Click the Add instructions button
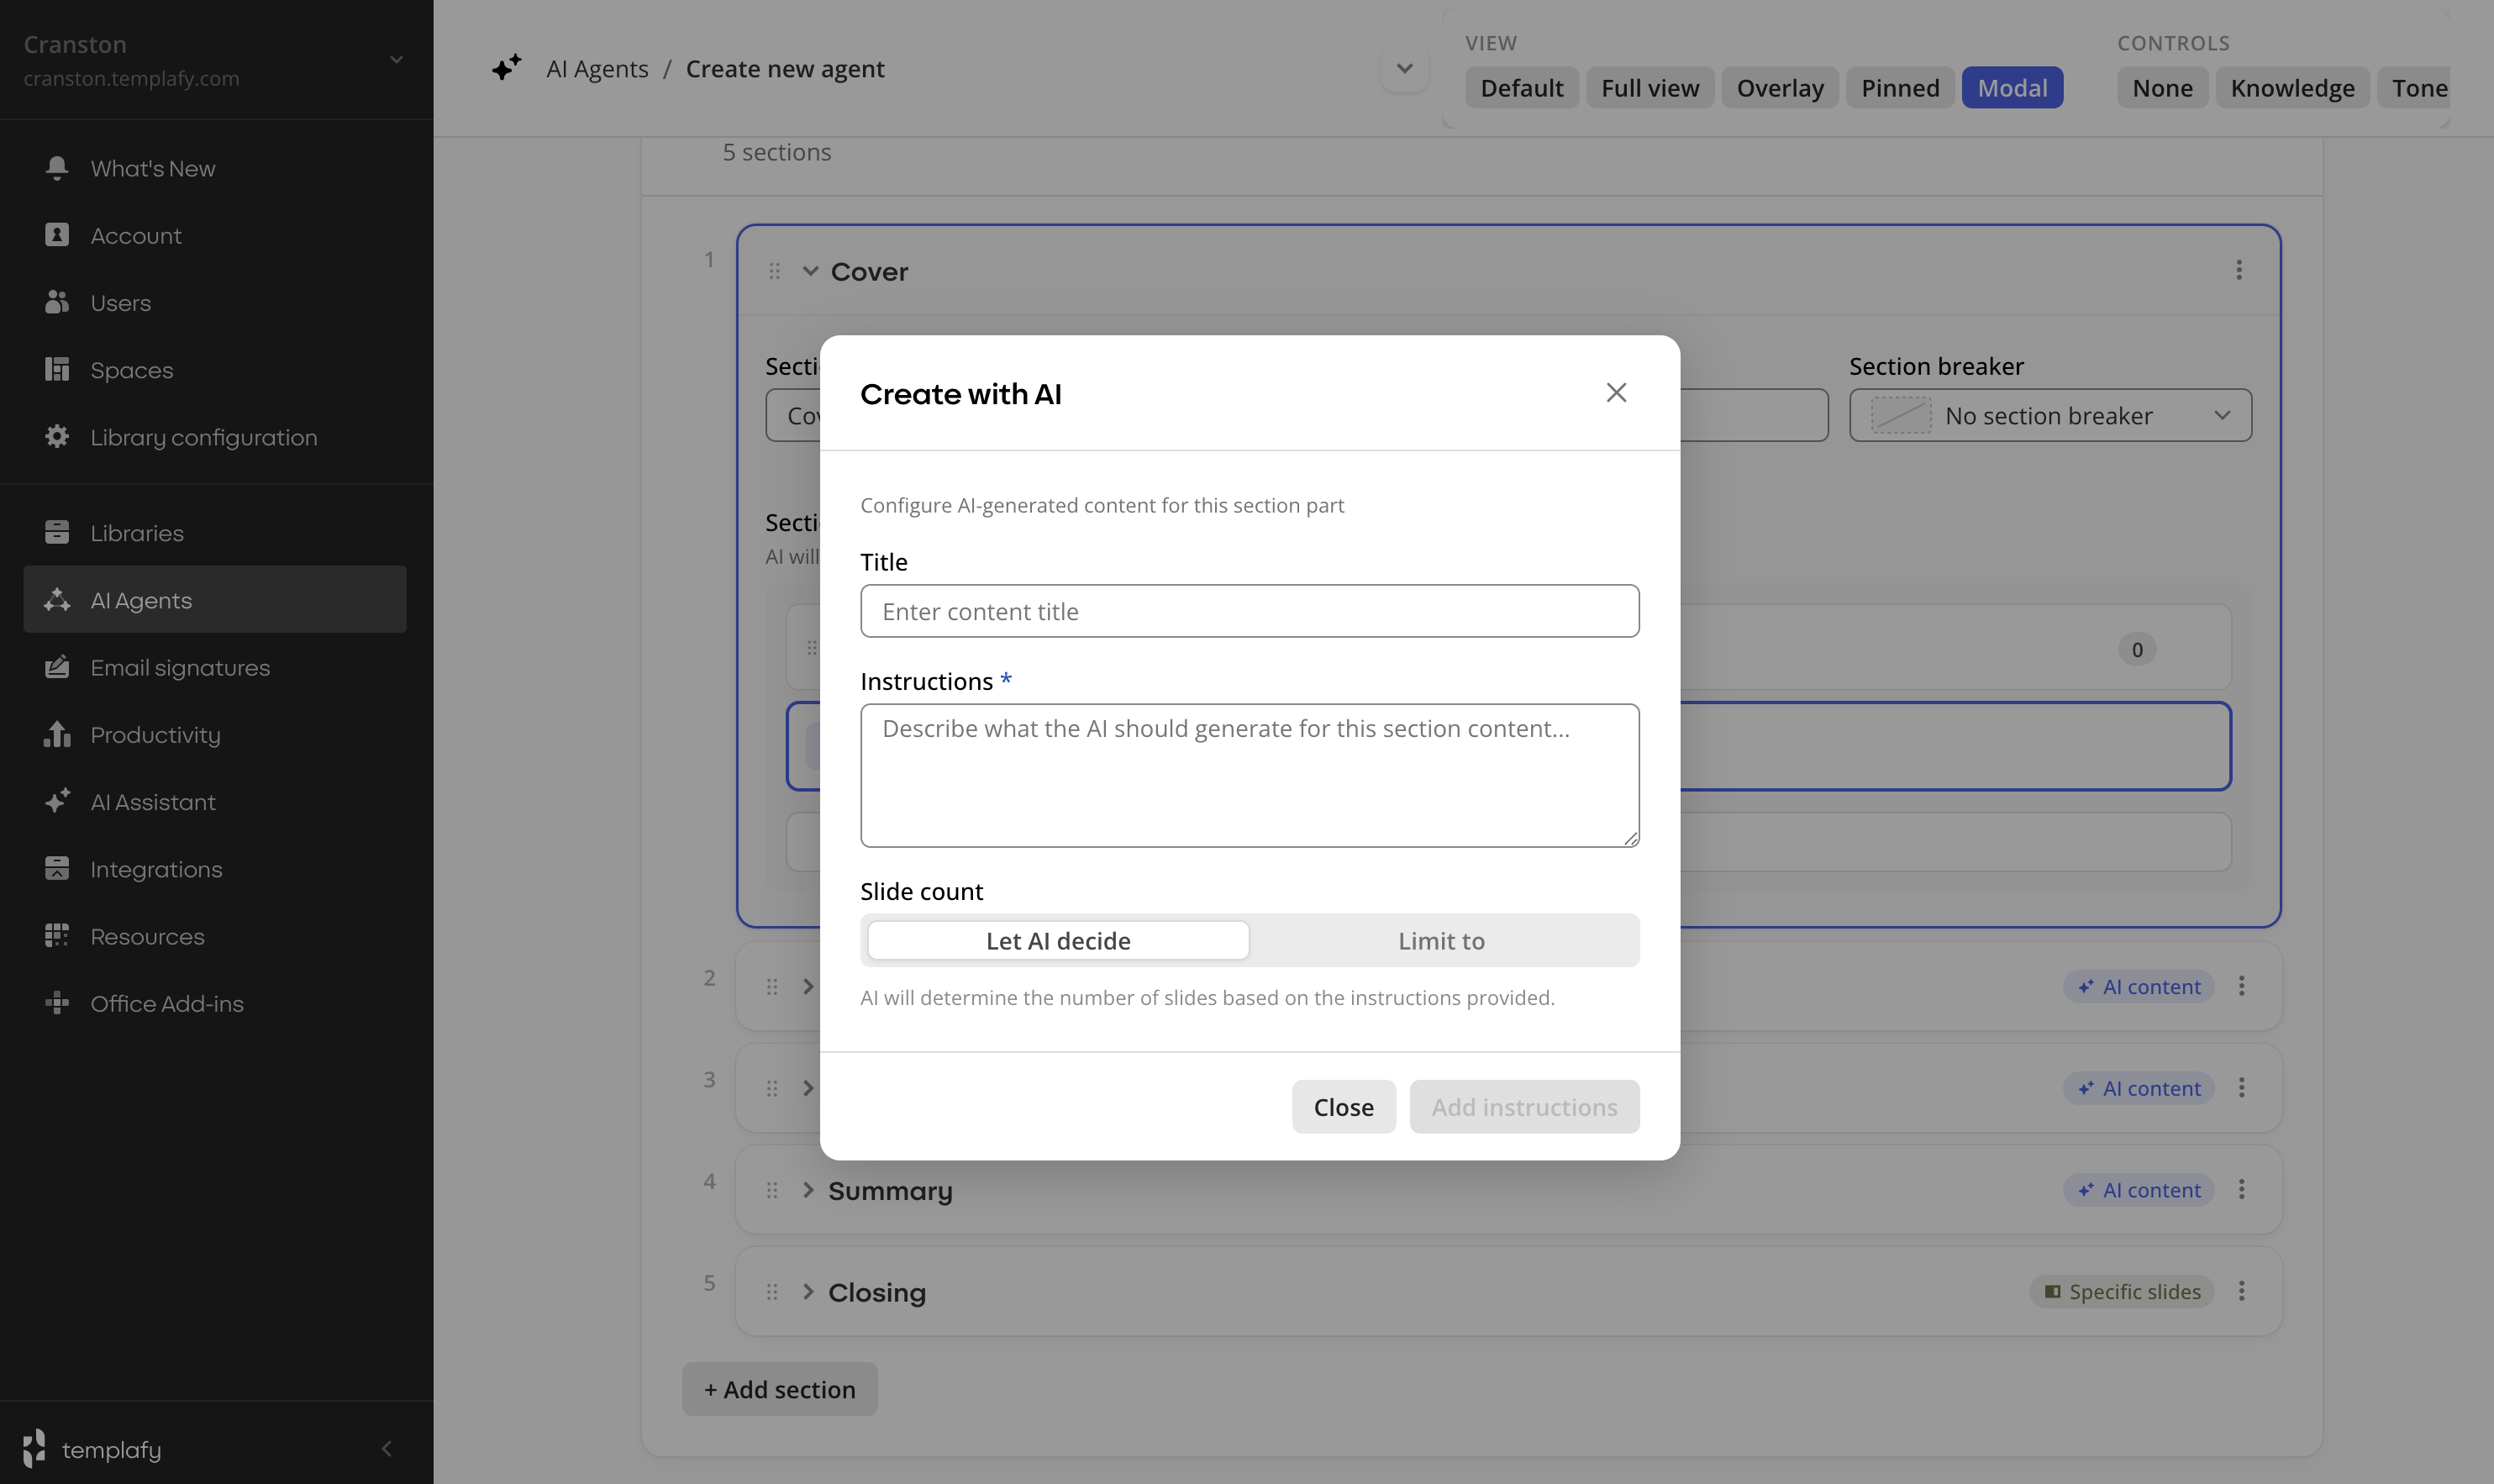The width and height of the screenshot is (2494, 1484). tap(1524, 1106)
